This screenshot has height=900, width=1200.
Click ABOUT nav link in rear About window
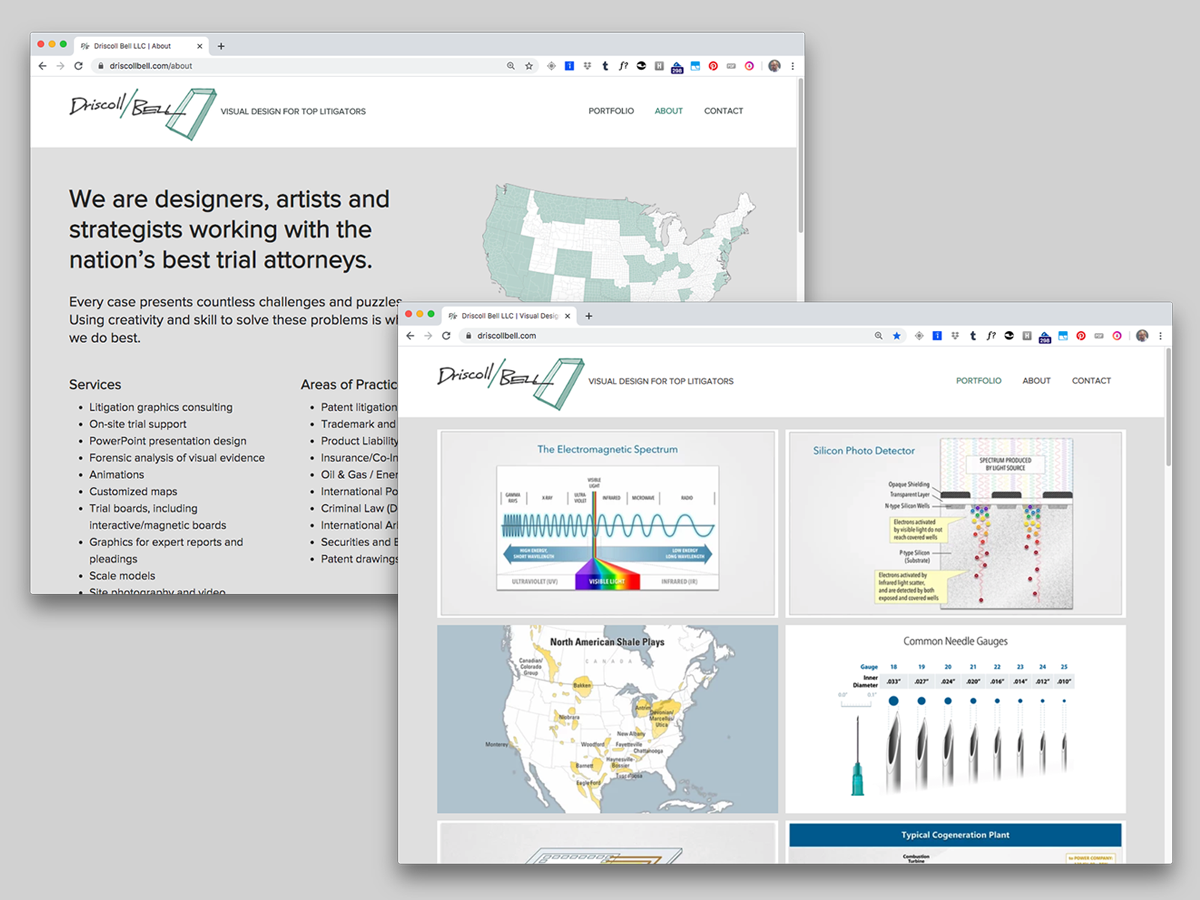[669, 111]
